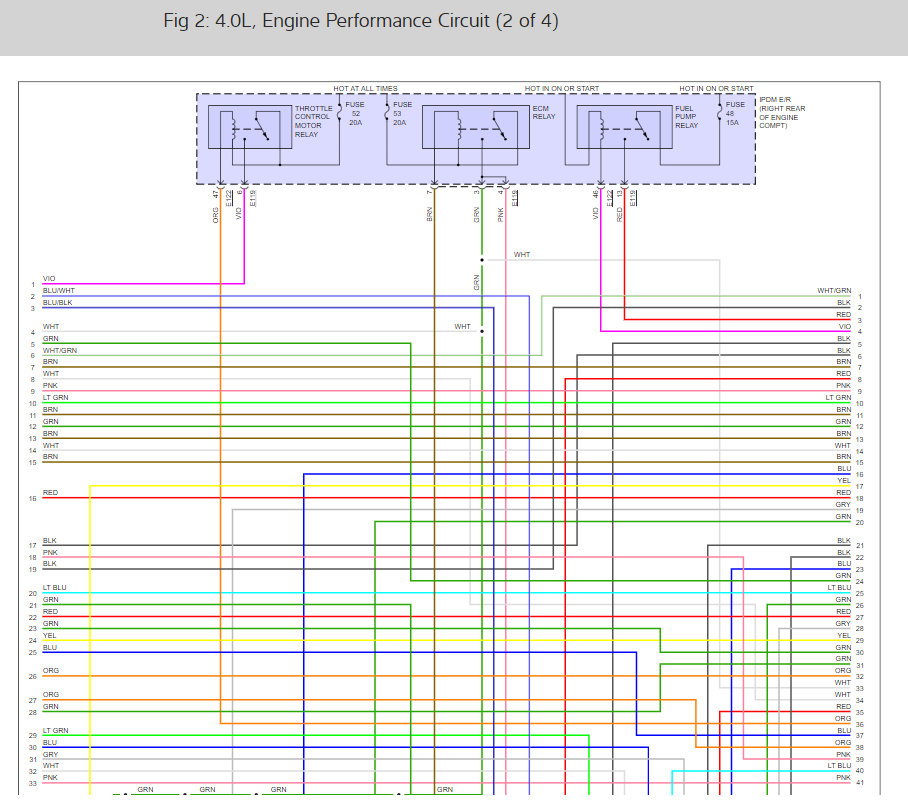
Task: Click the LT GRN label at left pin 10
Action: [56, 397]
